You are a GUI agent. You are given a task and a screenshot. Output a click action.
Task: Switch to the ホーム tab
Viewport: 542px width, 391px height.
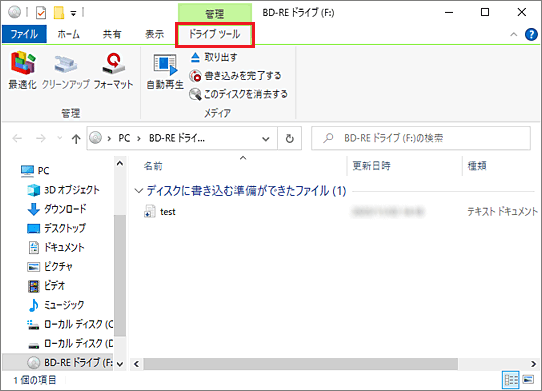point(68,34)
